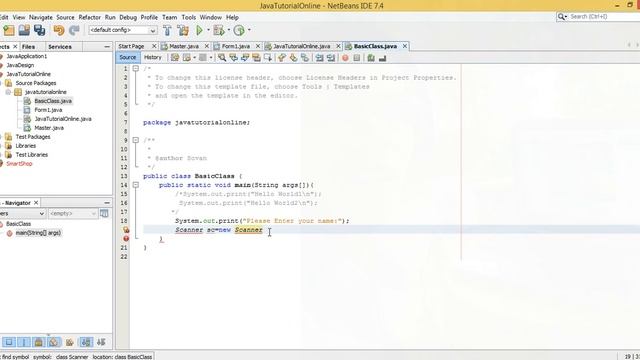Click the Redo arrow icon
The height and width of the screenshot is (360, 640).
tap(74, 30)
